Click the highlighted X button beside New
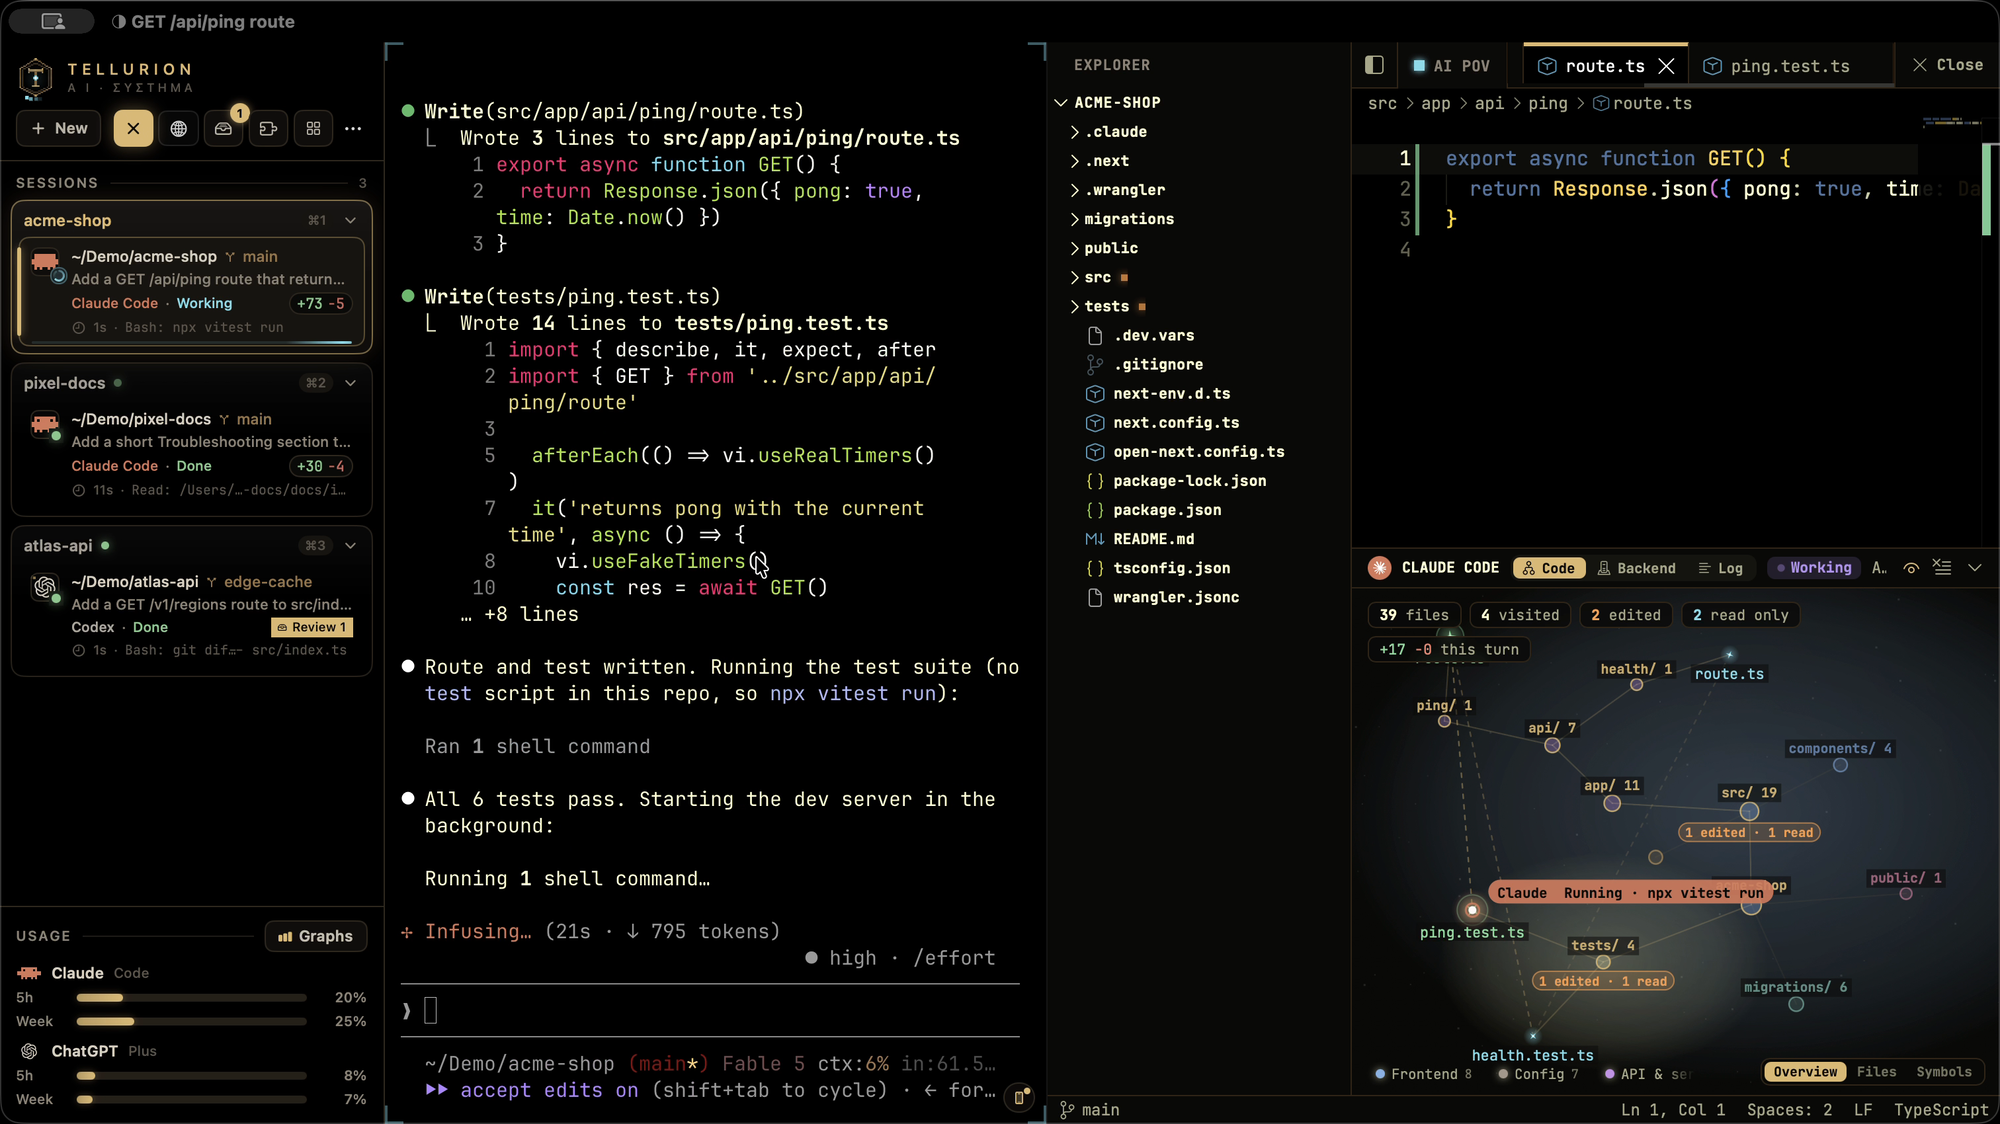 tap(133, 128)
